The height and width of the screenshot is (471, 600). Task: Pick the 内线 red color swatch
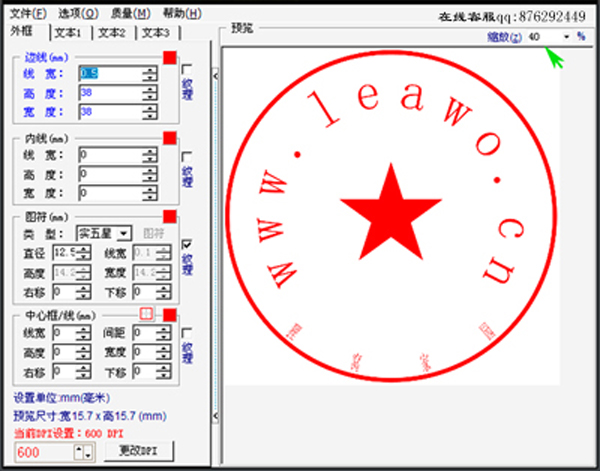170,138
